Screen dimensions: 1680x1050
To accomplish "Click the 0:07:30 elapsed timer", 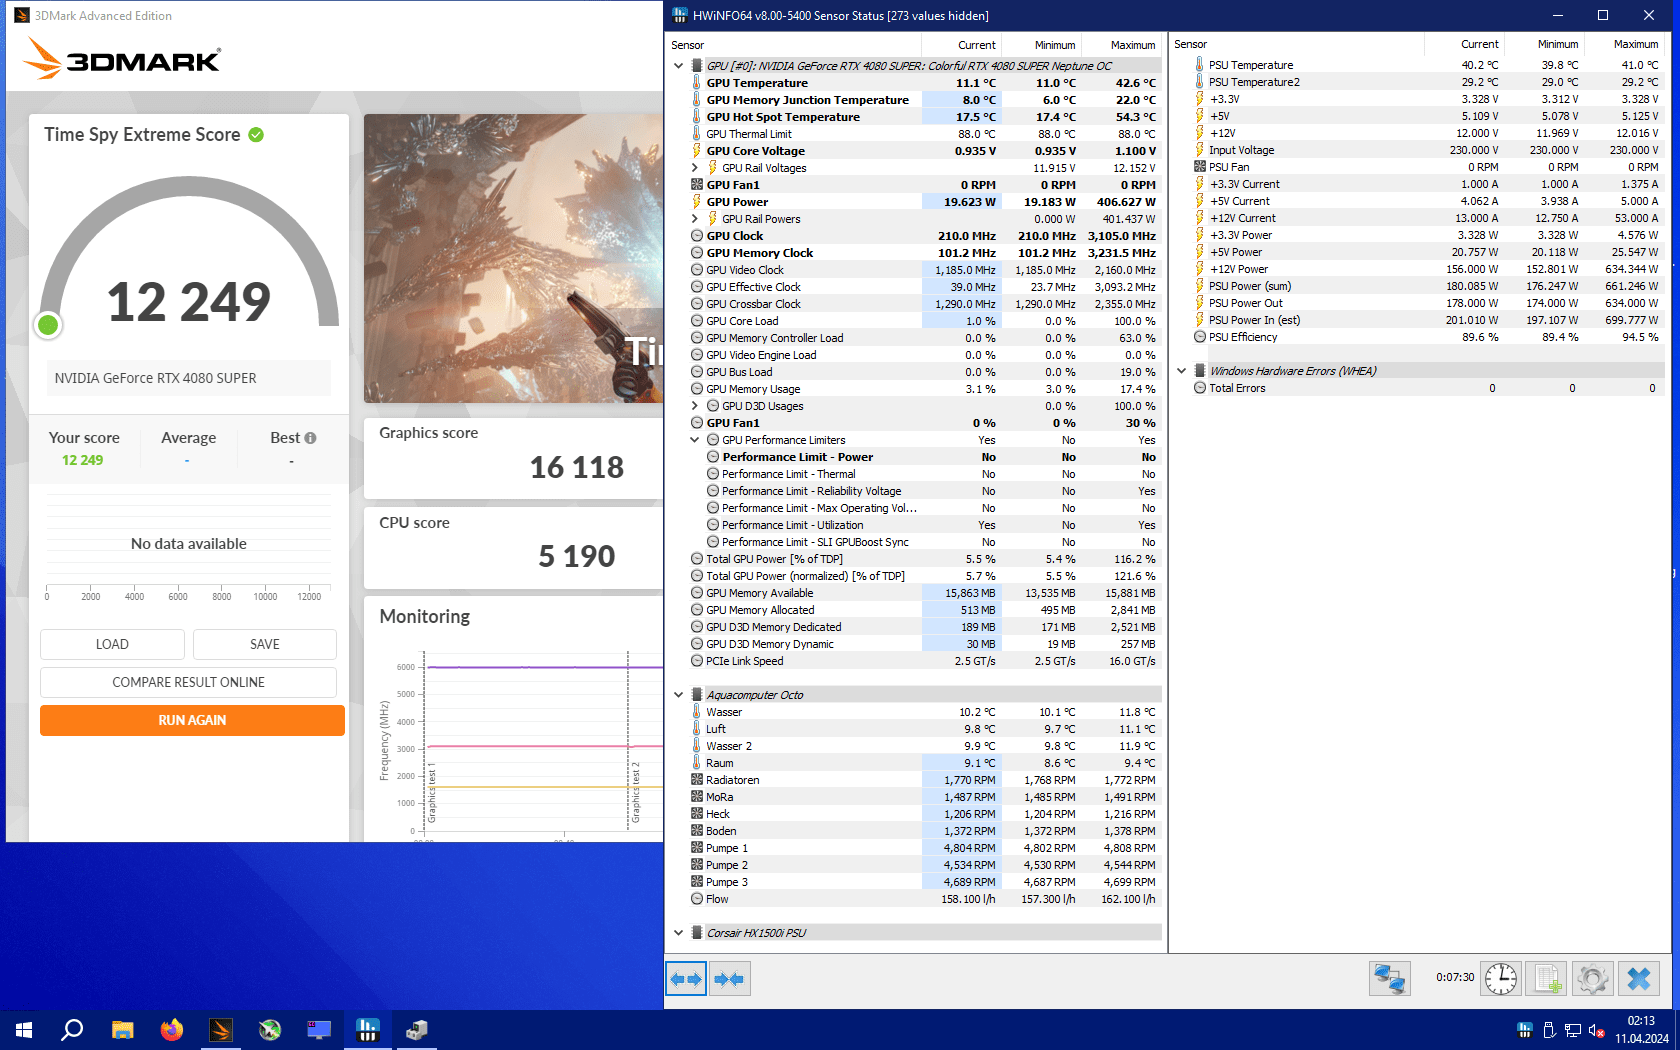I will [1455, 978].
